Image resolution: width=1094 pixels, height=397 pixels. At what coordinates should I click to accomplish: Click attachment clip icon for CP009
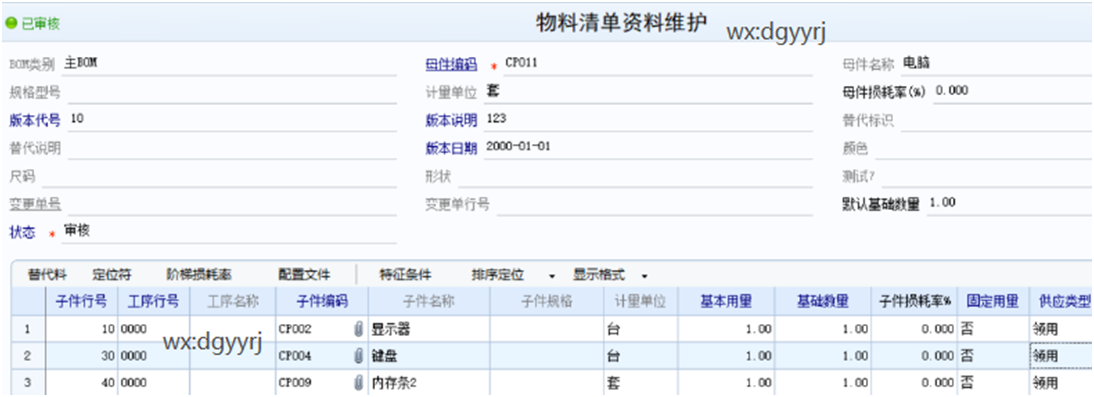359,382
